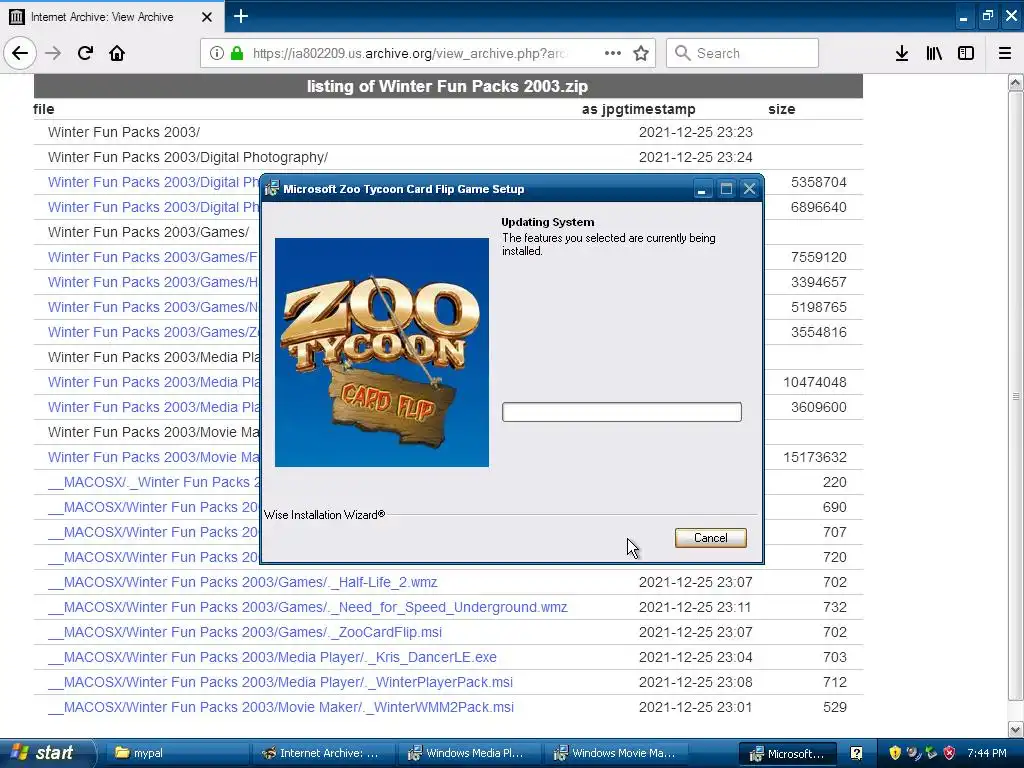
Task: Show site information icon in address bar
Action: (217, 53)
